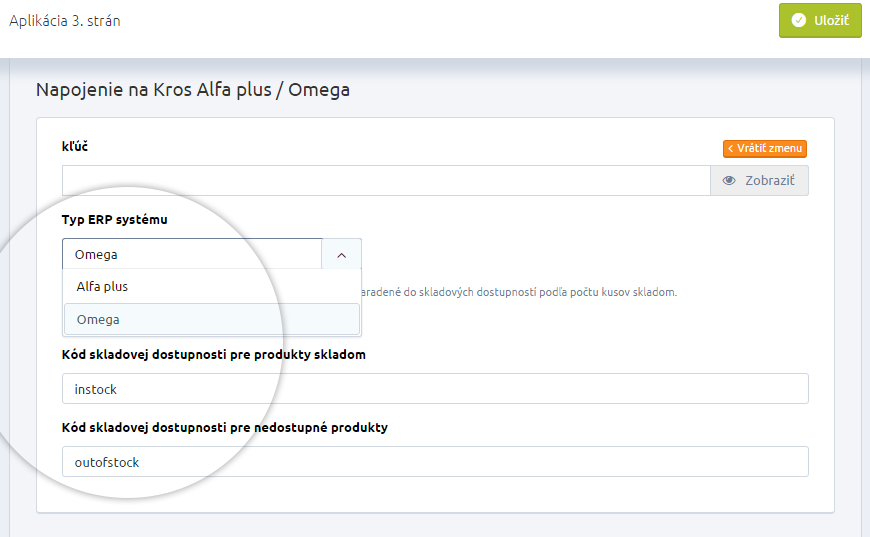Click the outofstock availability code field

(435, 462)
